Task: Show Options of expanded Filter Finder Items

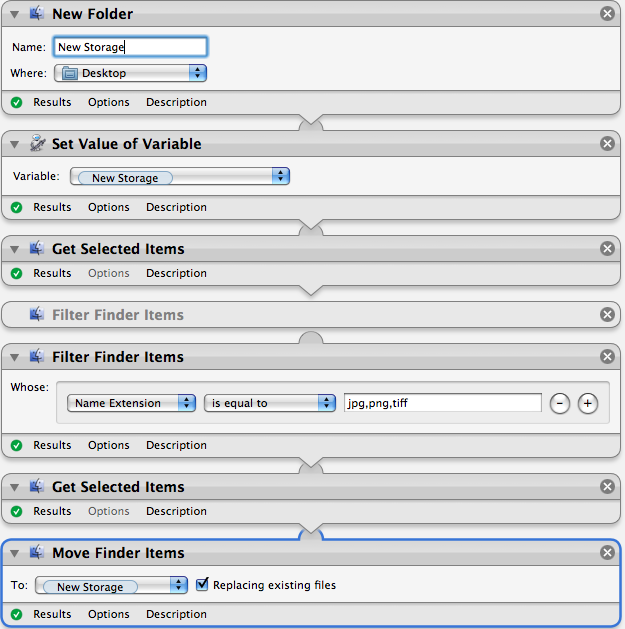Action: coord(109,445)
